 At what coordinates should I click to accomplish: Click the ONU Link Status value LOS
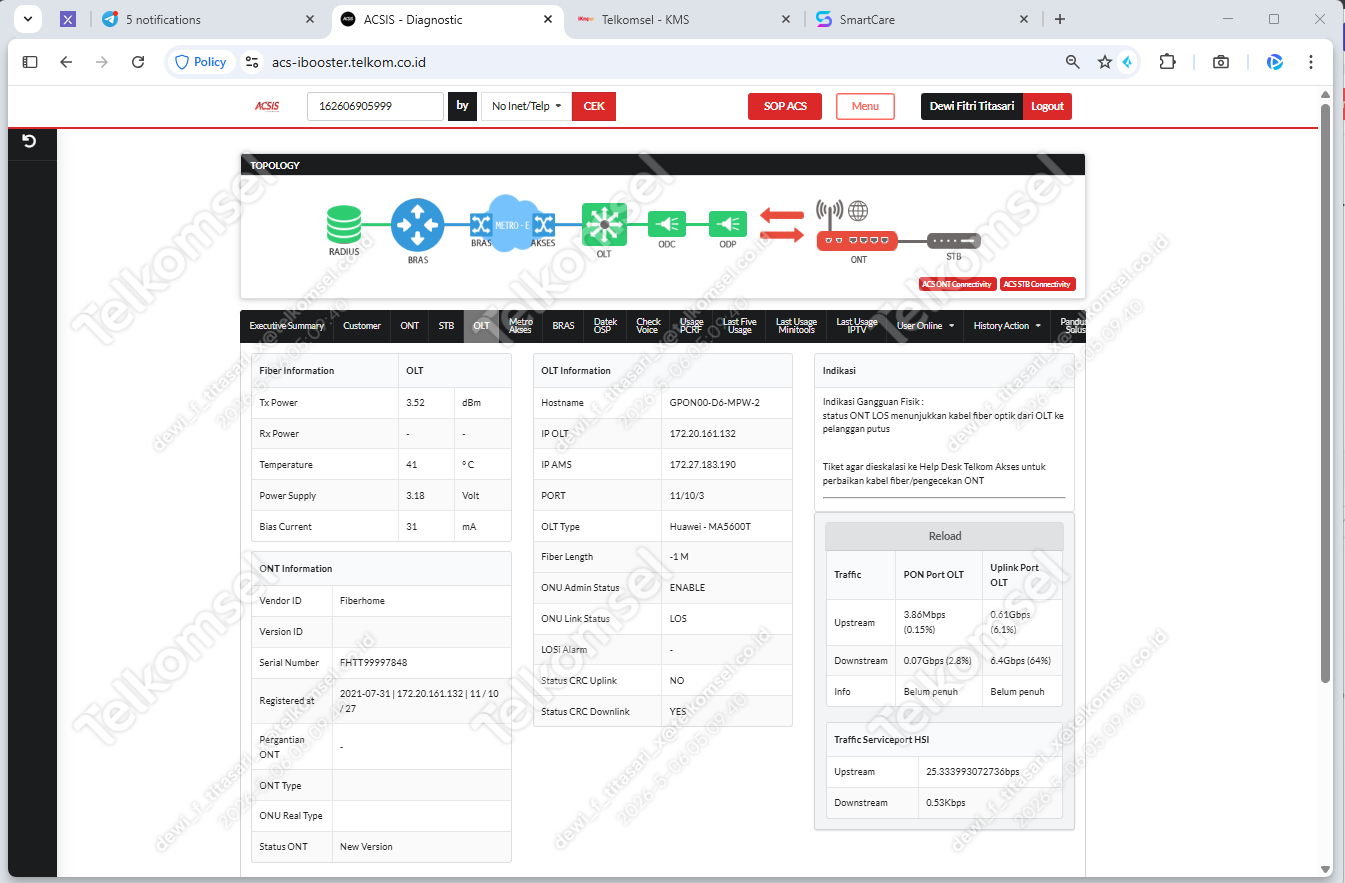pyautogui.click(x=678, y=619)
